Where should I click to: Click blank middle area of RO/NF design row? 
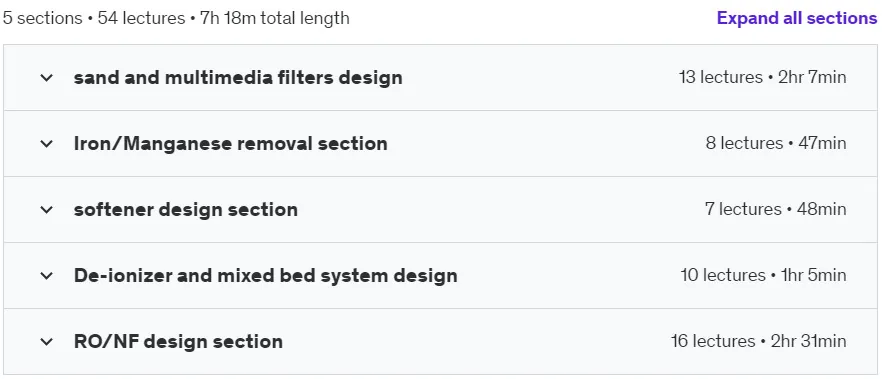478,342
